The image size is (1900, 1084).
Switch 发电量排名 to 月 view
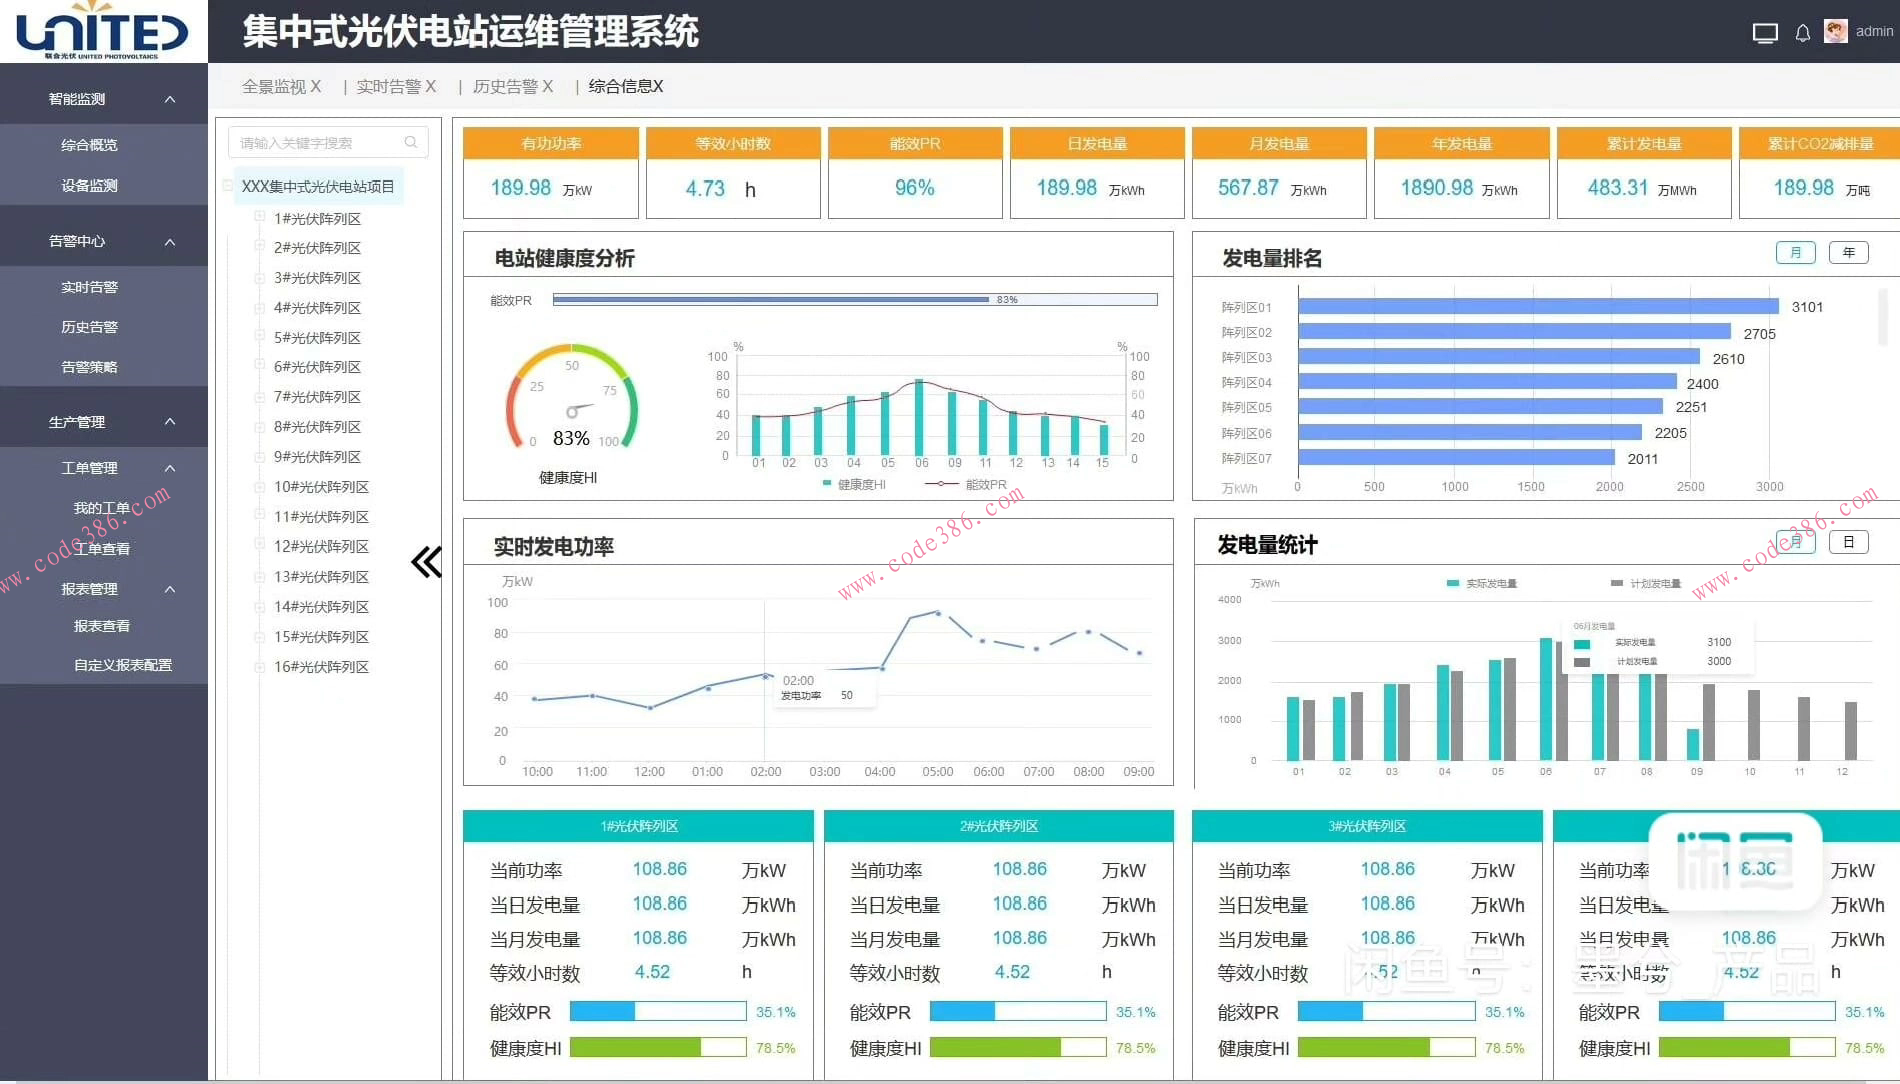point(1795,253)
